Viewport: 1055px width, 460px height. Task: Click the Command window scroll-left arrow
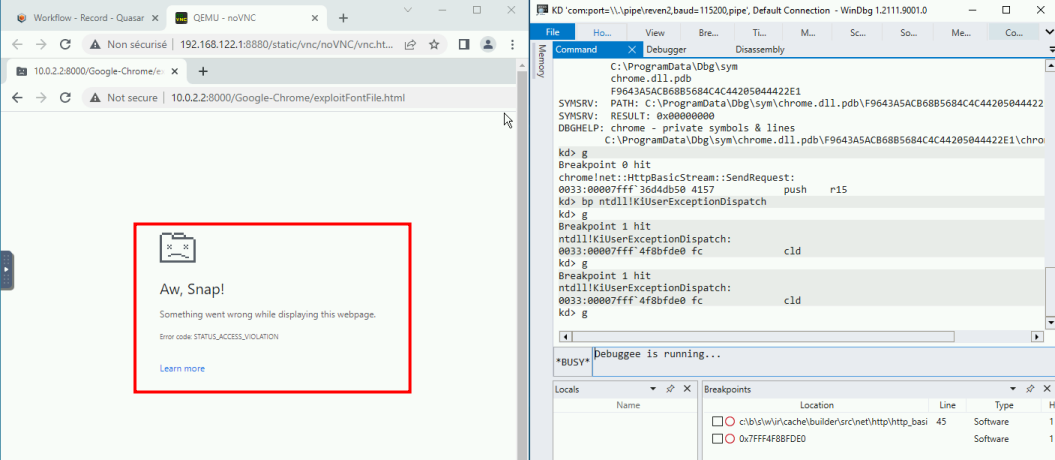tap(564, 336)
